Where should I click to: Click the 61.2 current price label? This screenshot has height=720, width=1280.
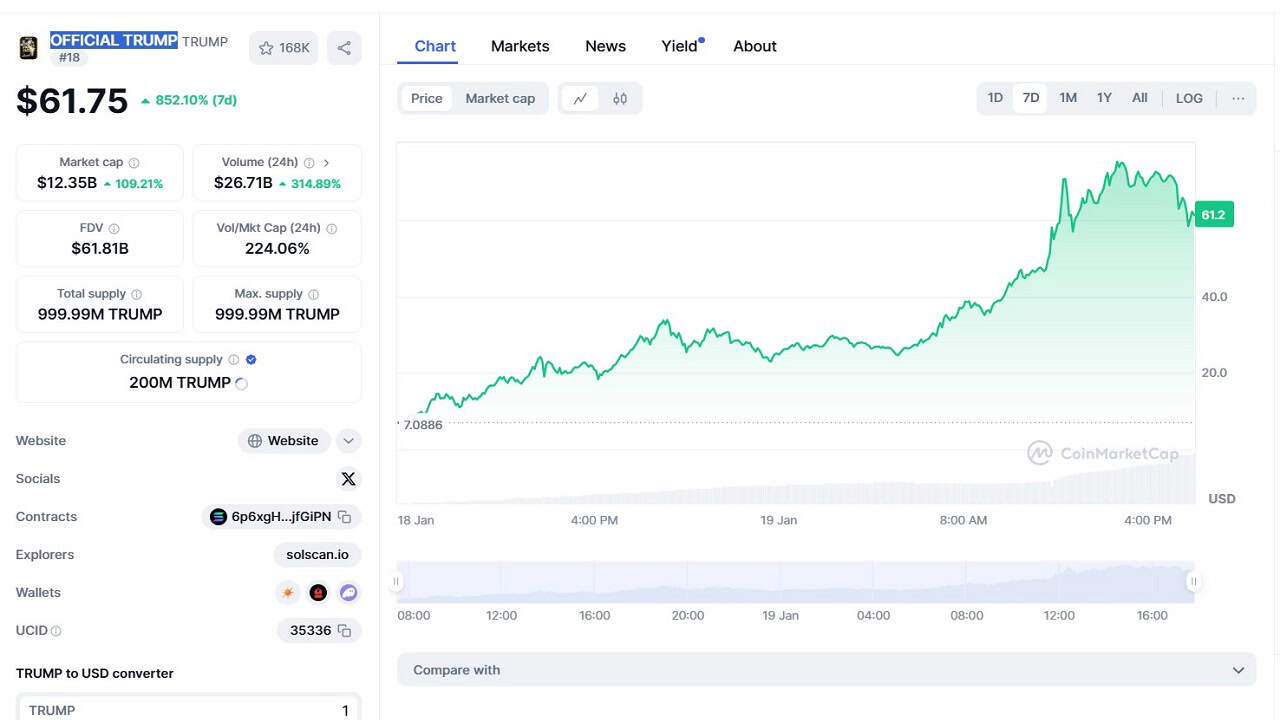[1214, 214]
